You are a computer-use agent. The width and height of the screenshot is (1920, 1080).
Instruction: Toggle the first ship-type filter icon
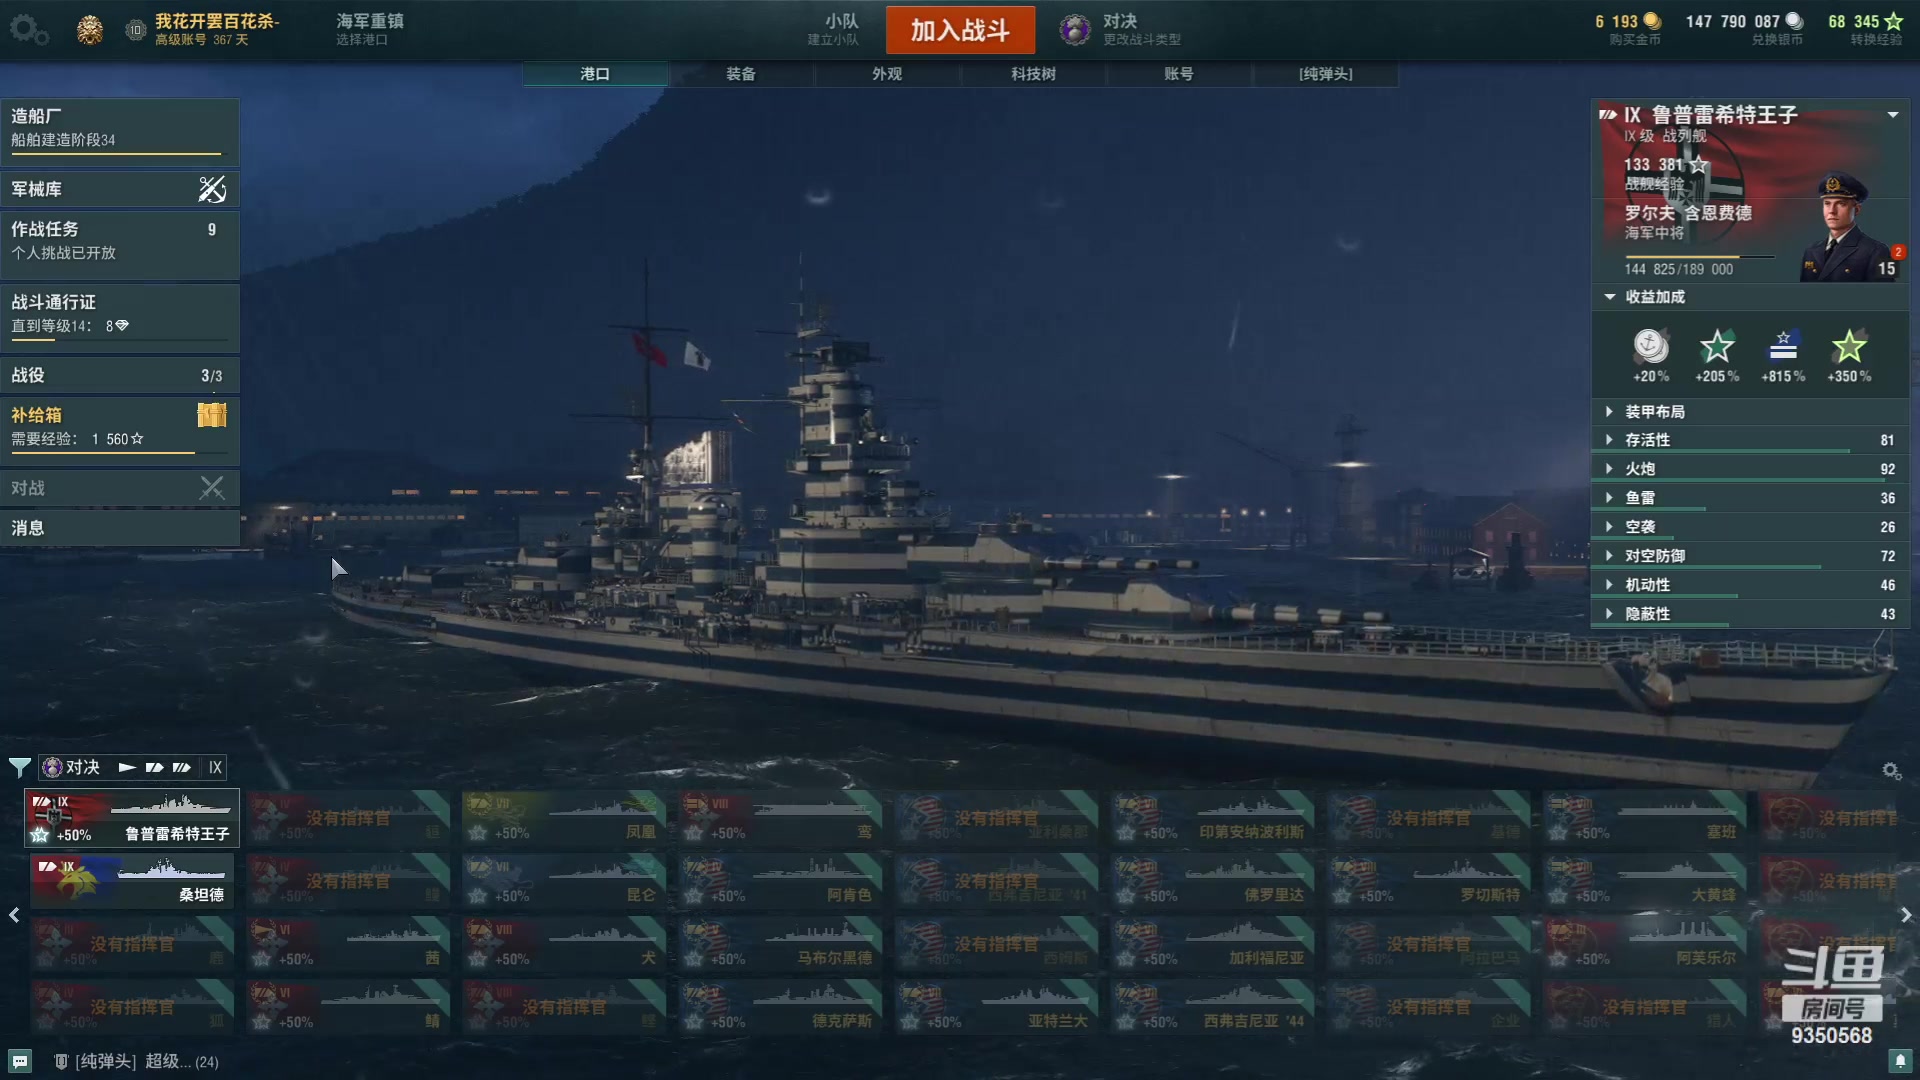[x=127, y=767]
